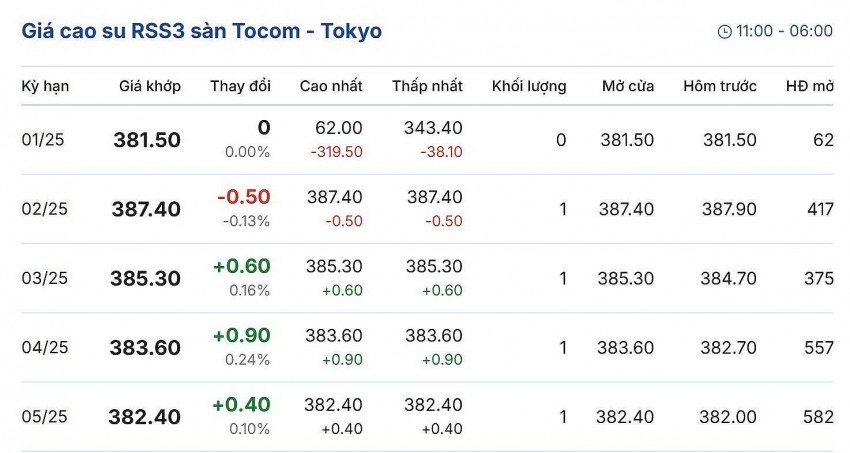Select the 03/25 contract row
850x453 pixels.
click(x=43, y=279)
